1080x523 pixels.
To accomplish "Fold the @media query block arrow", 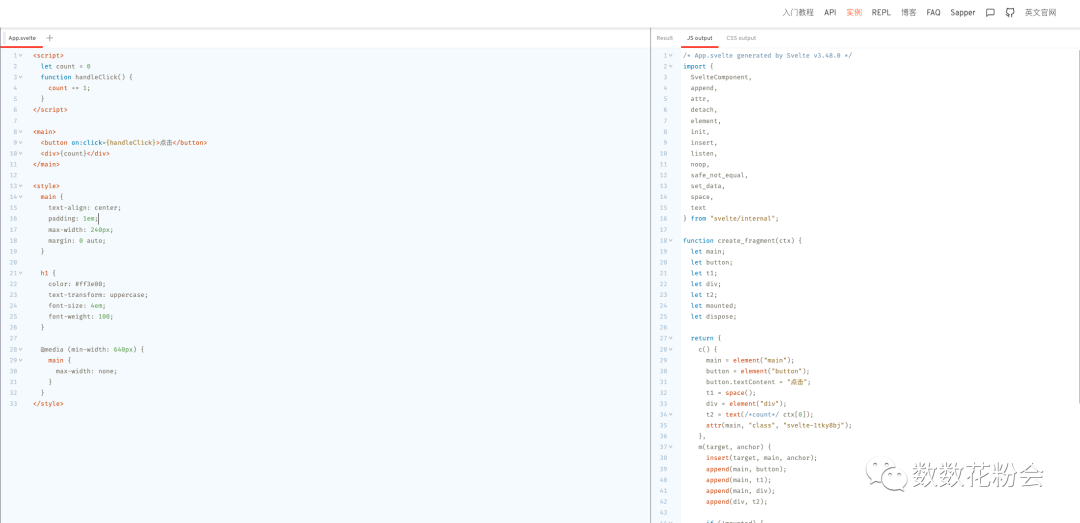I will point(21,349).
